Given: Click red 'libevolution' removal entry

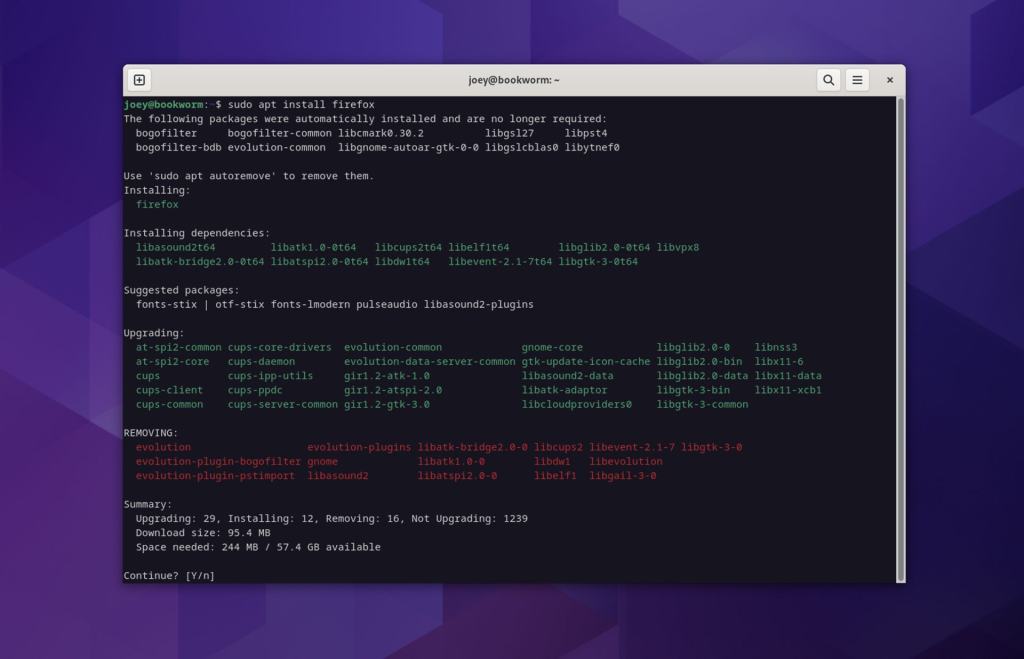Looking at the screenshot, I should [x=626, y=462].
